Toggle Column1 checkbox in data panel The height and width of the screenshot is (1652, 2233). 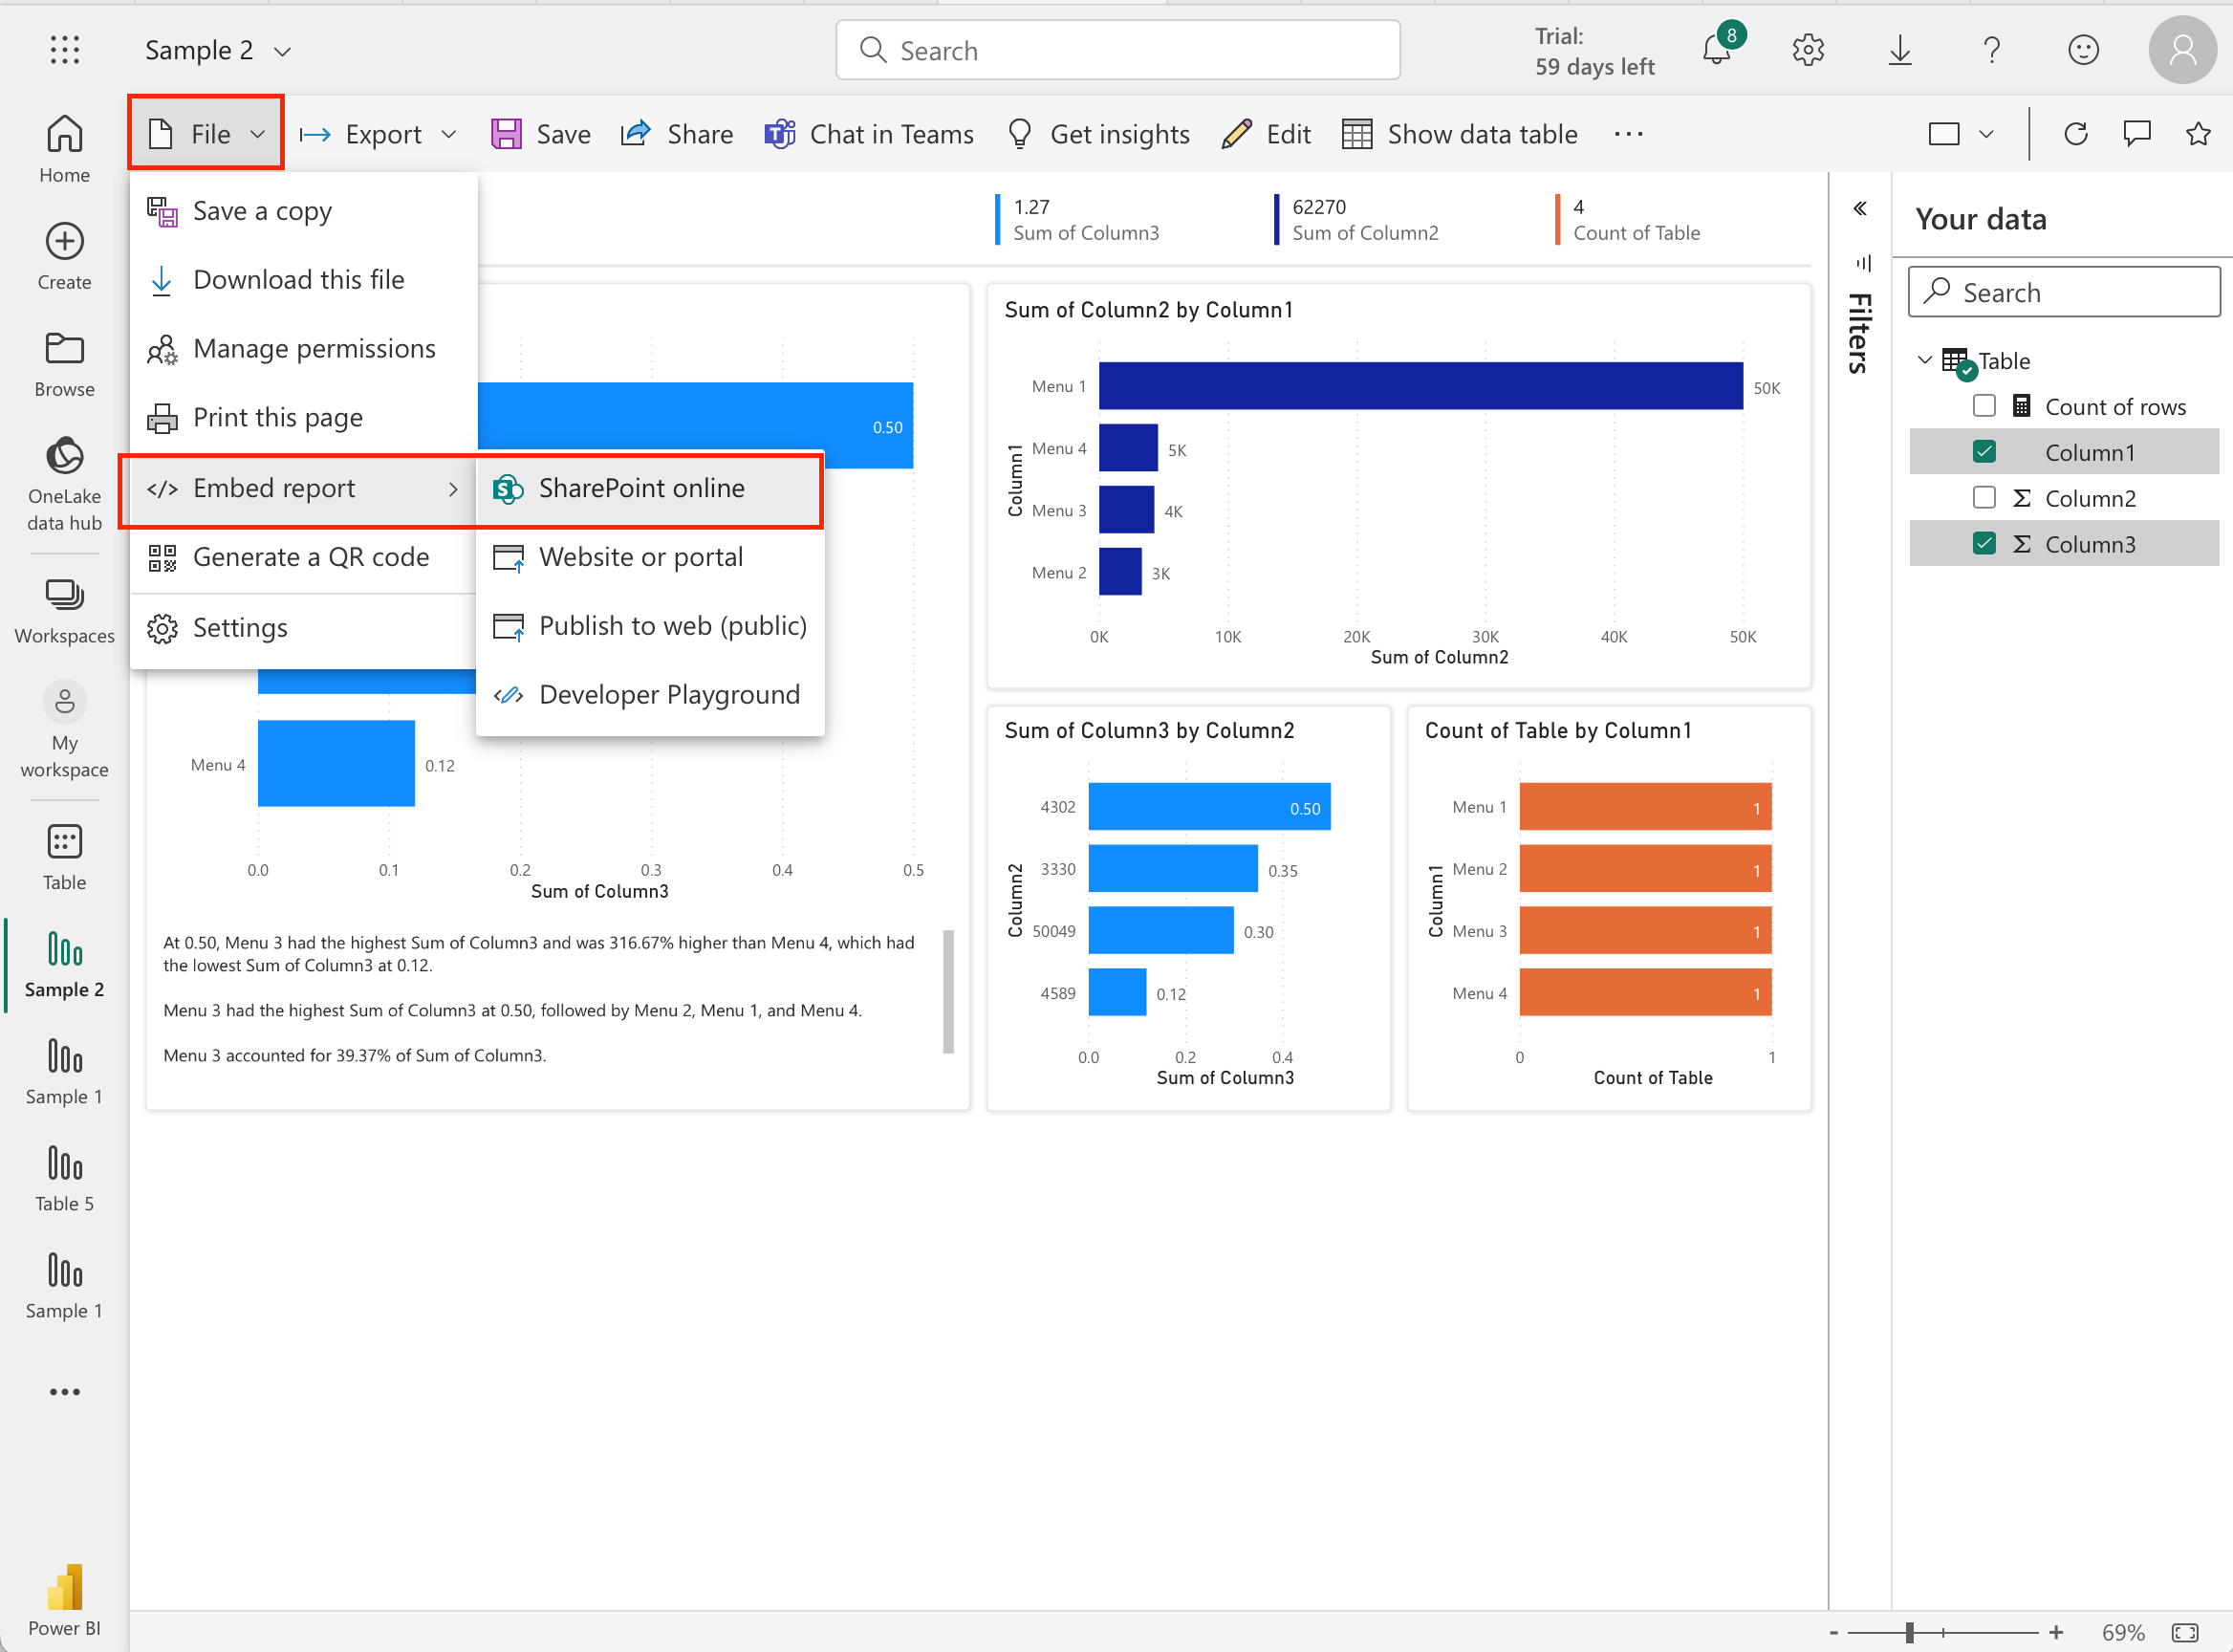point(1984,451)
